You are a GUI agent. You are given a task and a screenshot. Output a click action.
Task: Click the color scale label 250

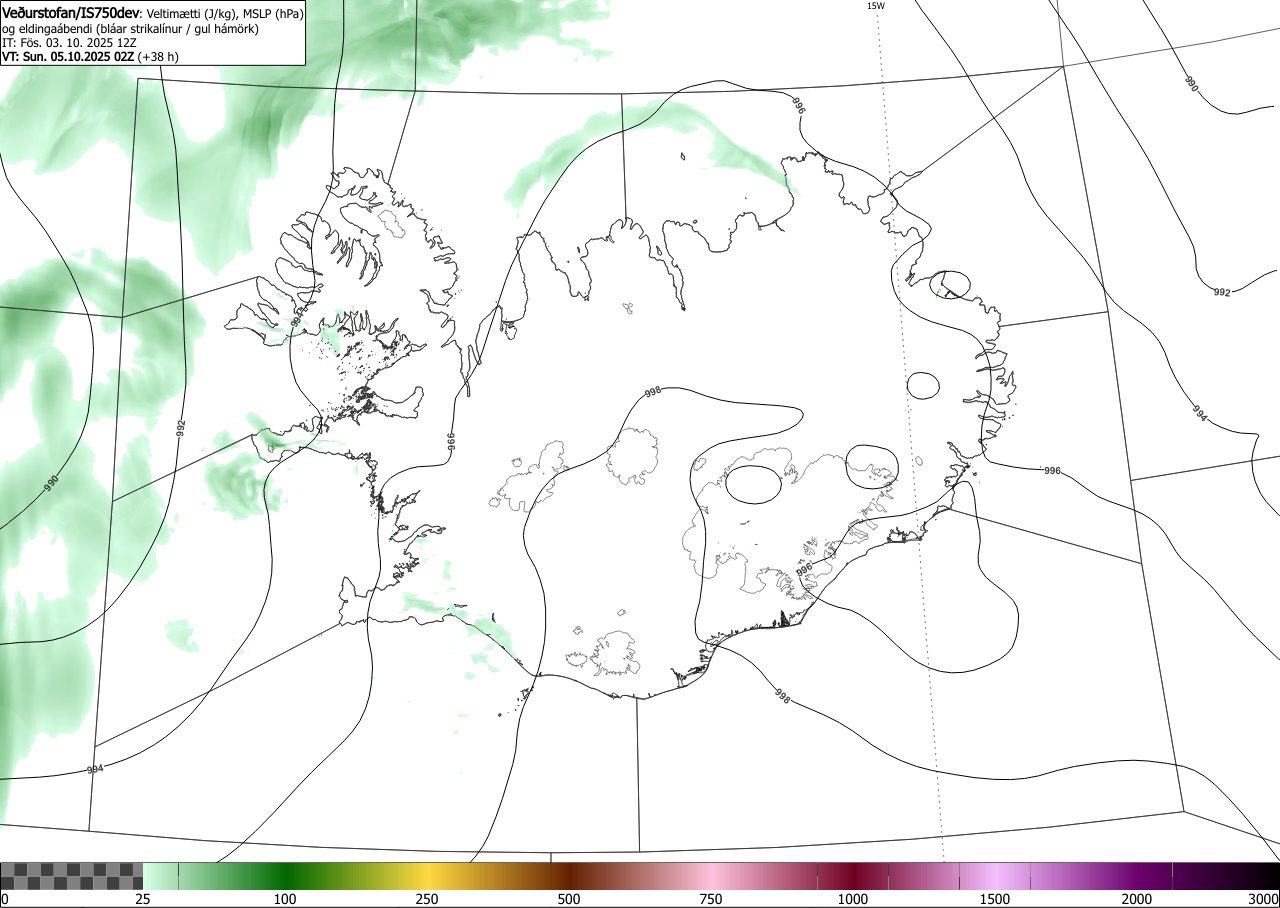(x=427, y=900)
